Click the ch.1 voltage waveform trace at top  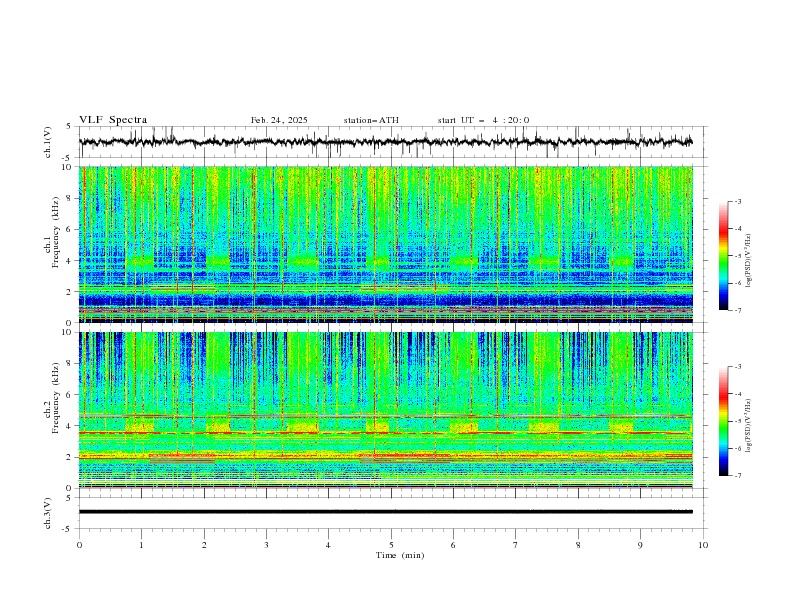(385, 142)
